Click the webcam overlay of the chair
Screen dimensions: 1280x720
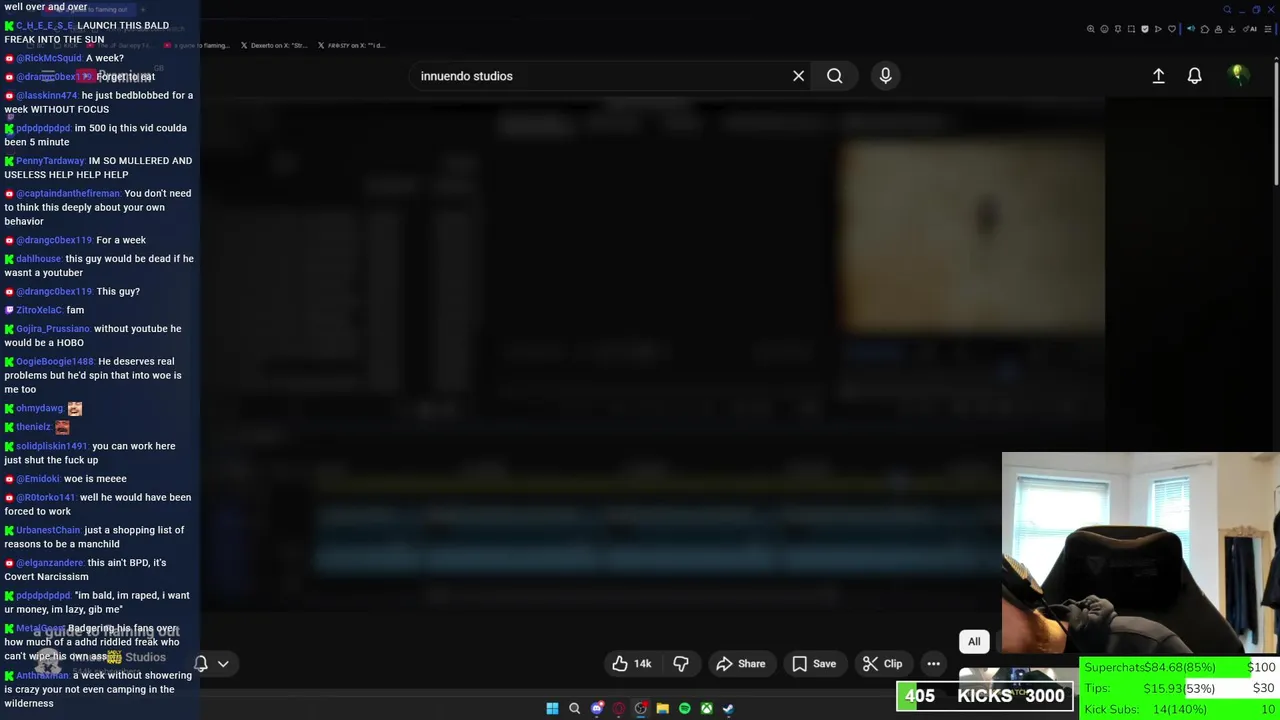click(x=1140, y=553)
